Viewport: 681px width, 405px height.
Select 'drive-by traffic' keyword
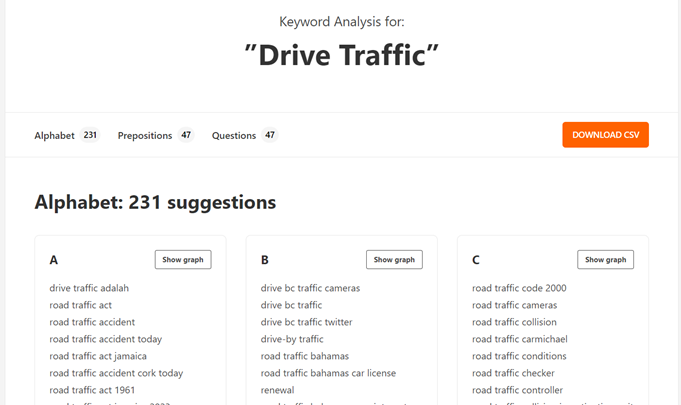coord(292,339)
